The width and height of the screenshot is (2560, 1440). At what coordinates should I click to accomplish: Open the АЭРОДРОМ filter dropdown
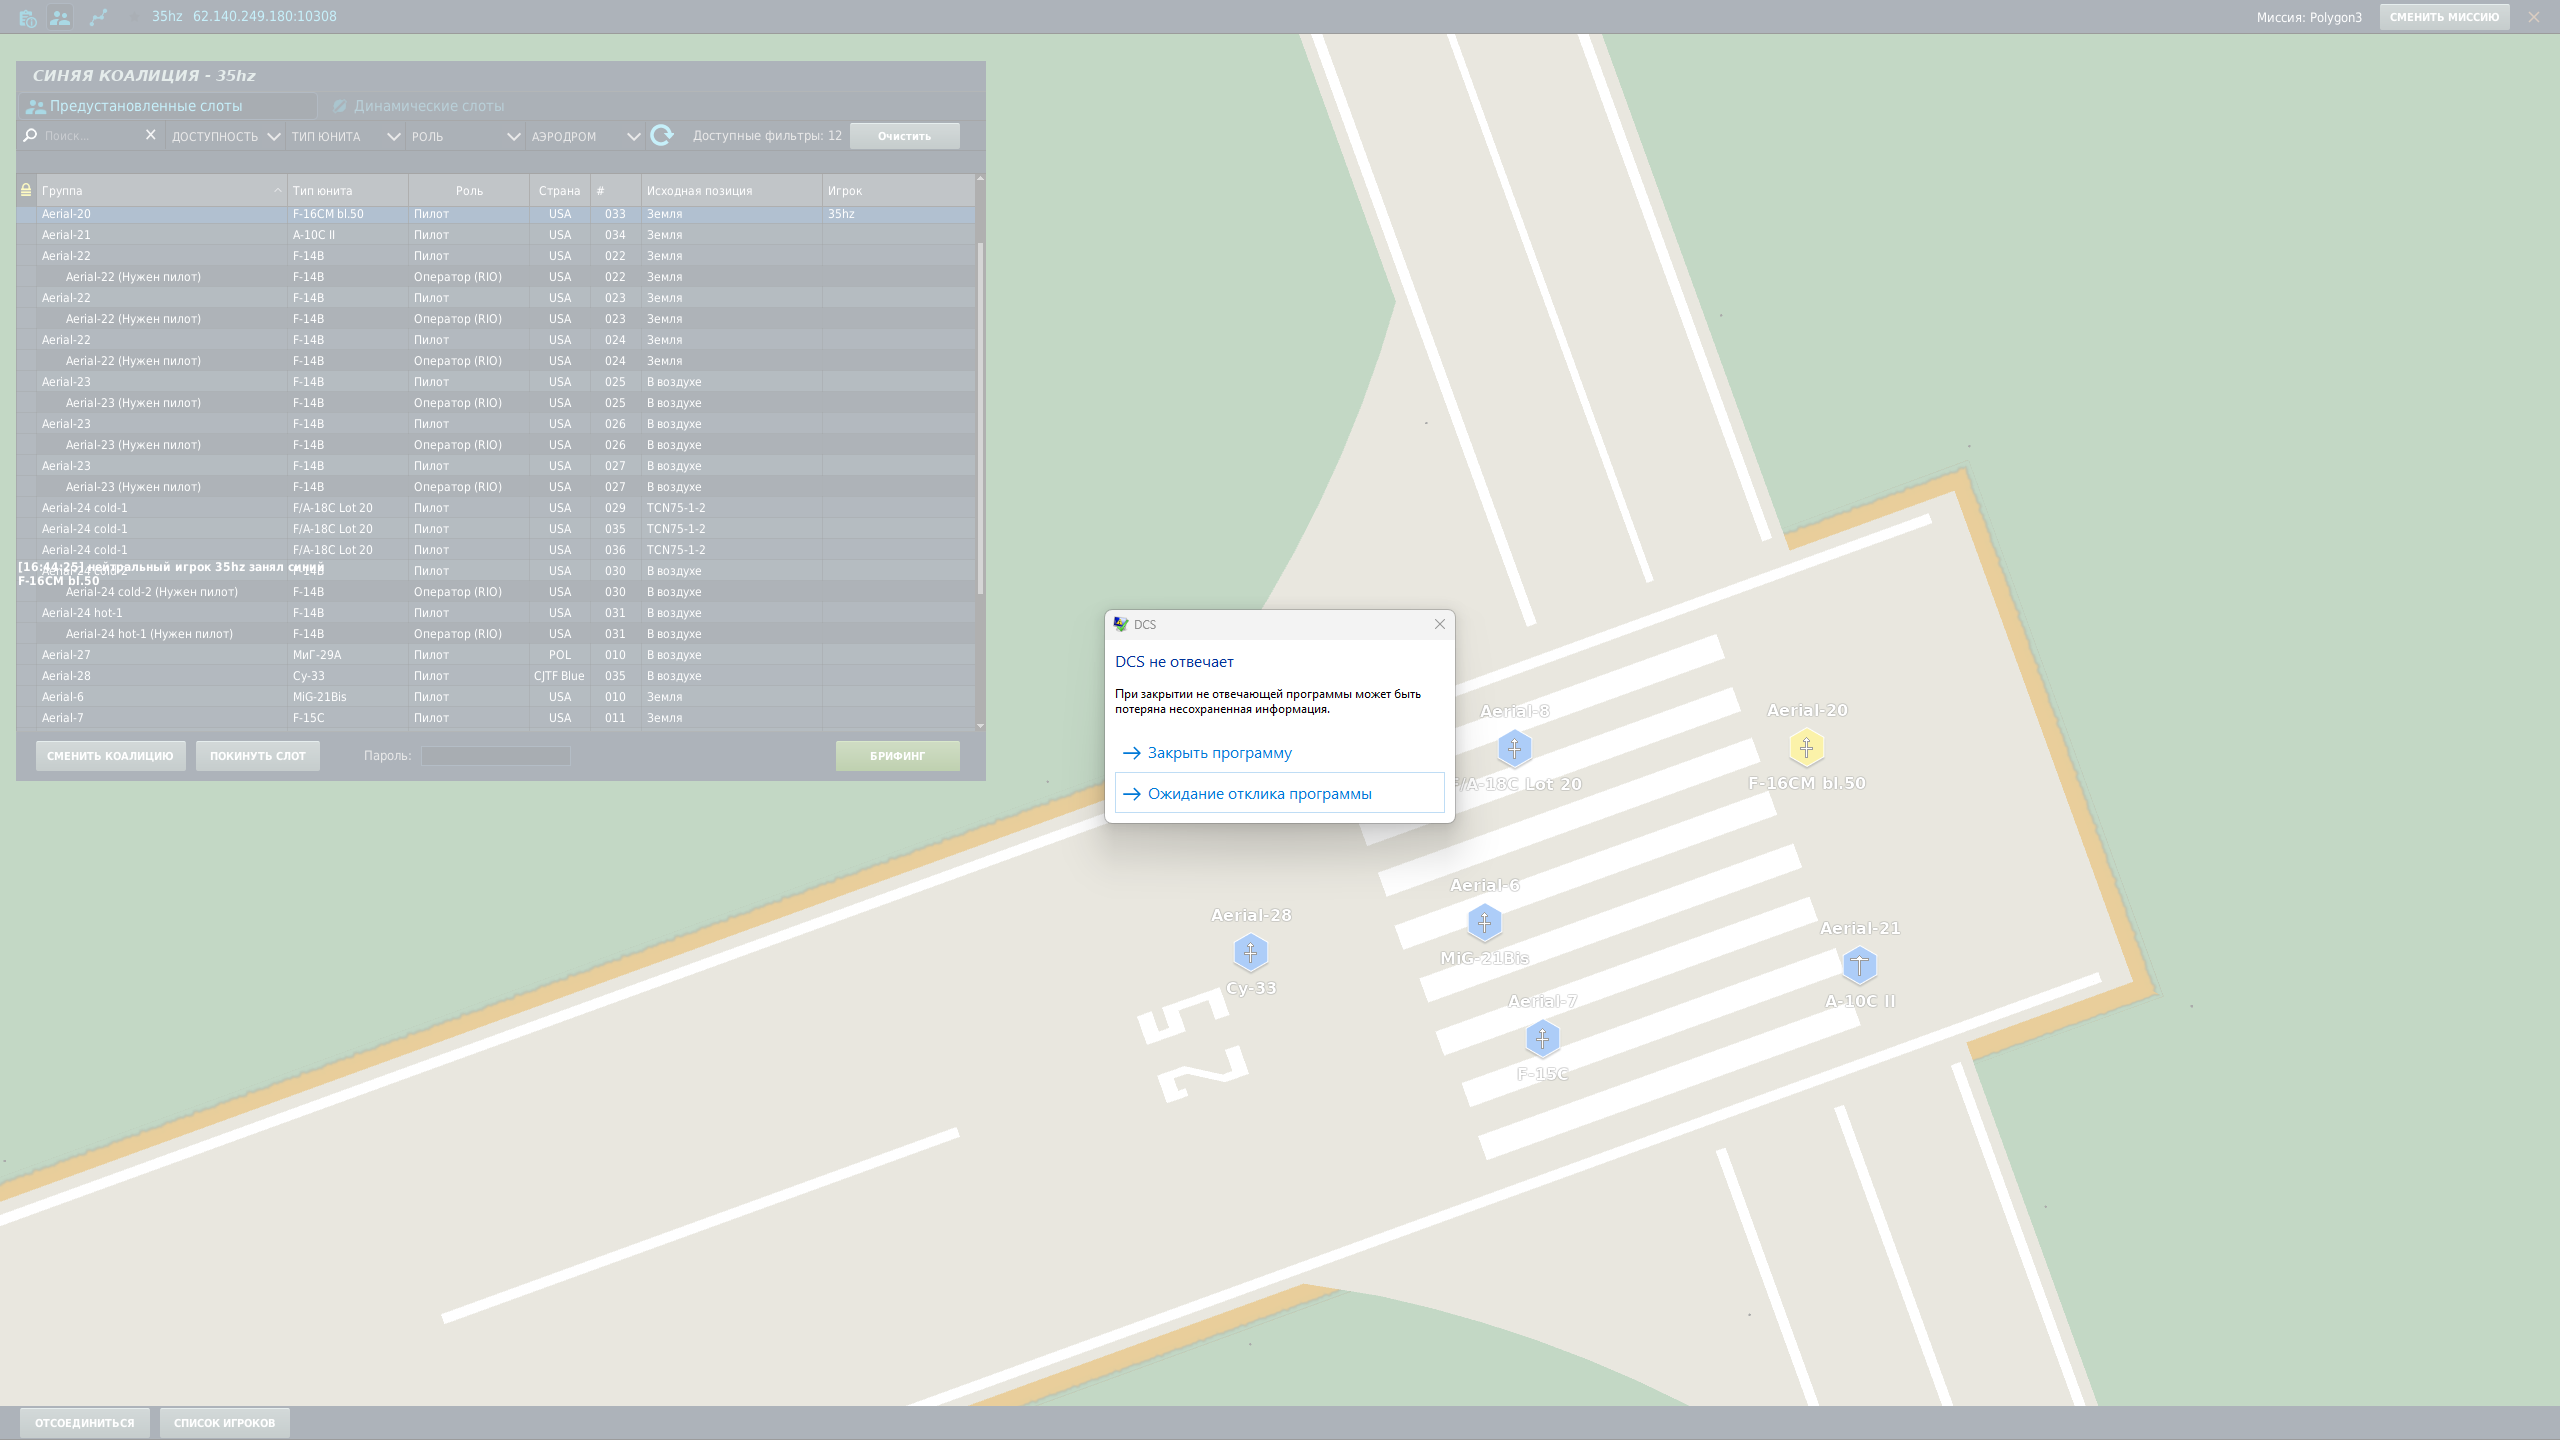tap(586, 136)
